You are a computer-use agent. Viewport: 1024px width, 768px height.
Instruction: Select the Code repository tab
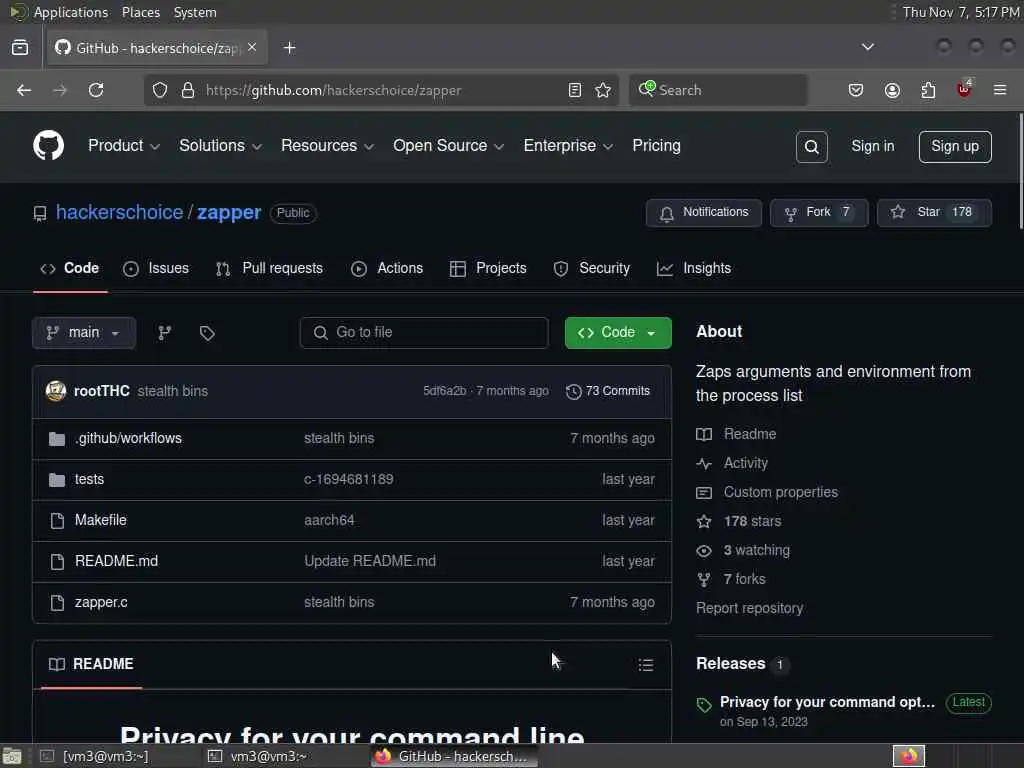point(70,268)
